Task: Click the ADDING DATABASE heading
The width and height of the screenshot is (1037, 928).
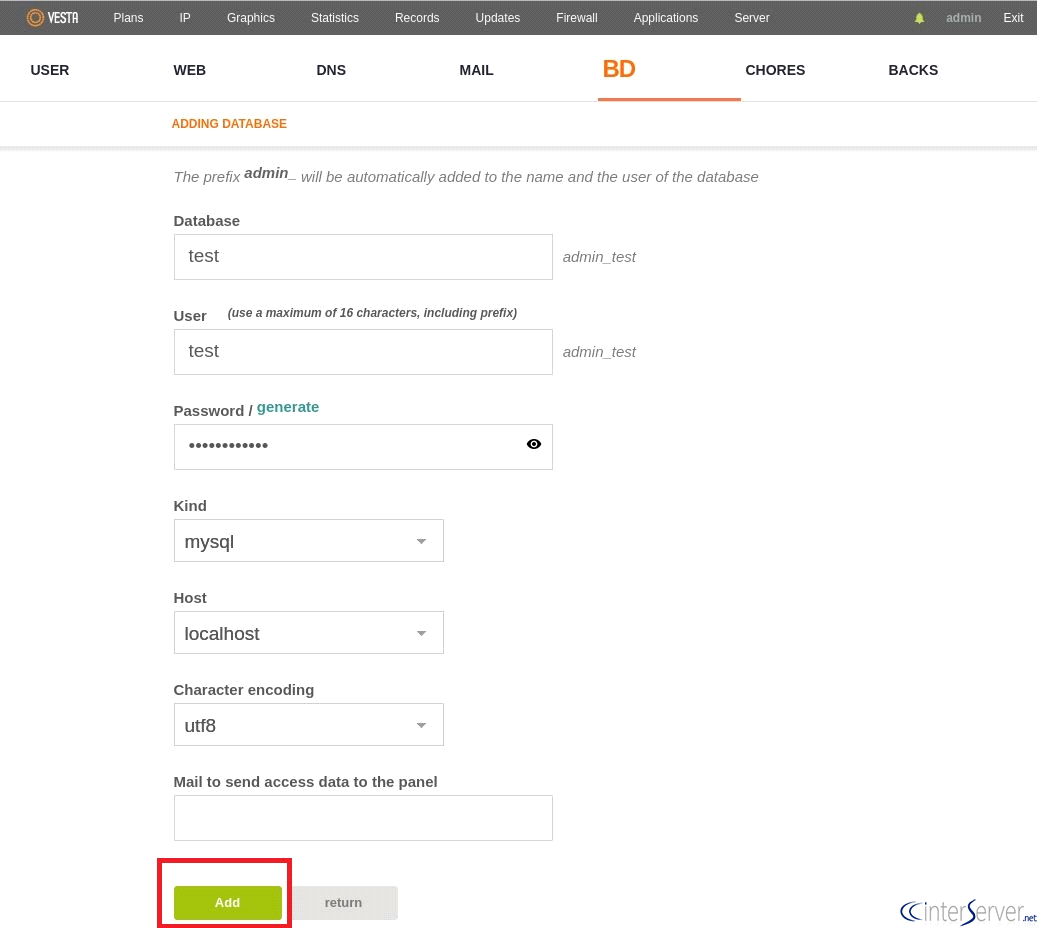Action: click(229, 124)
